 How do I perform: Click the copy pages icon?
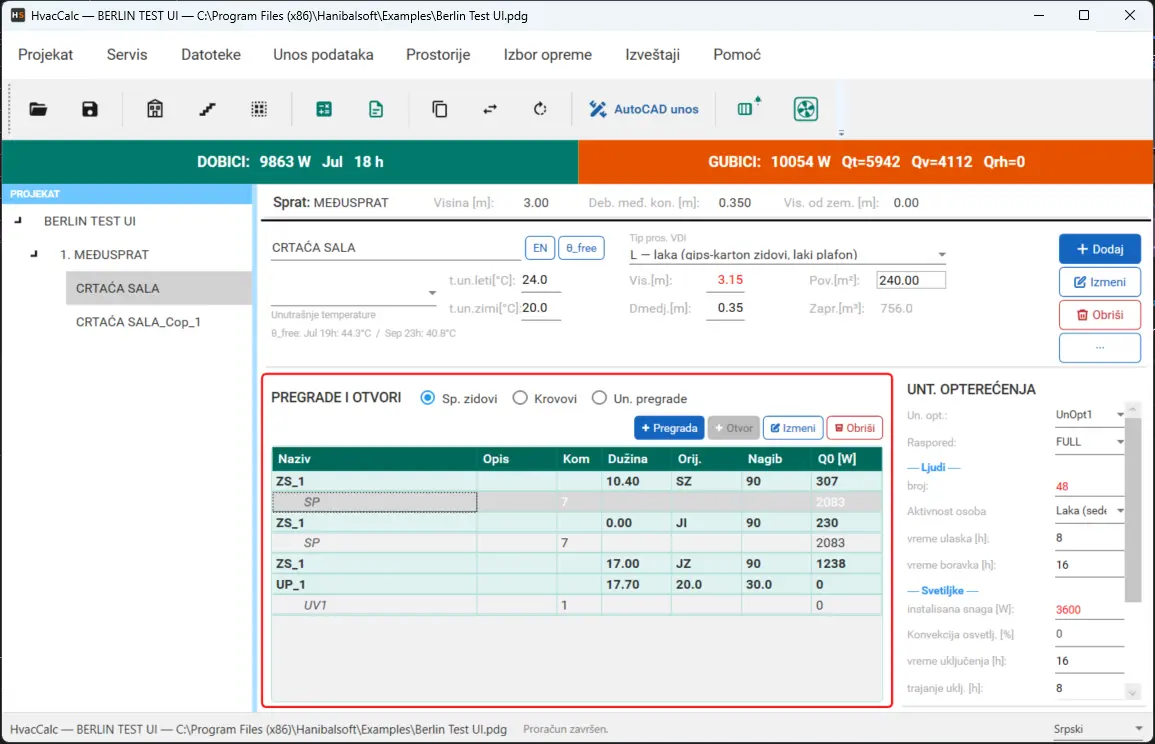coord(440,110)
